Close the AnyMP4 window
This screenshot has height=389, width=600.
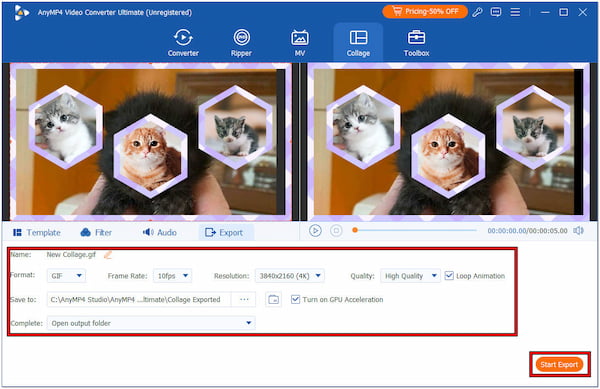tap(582, 12)
